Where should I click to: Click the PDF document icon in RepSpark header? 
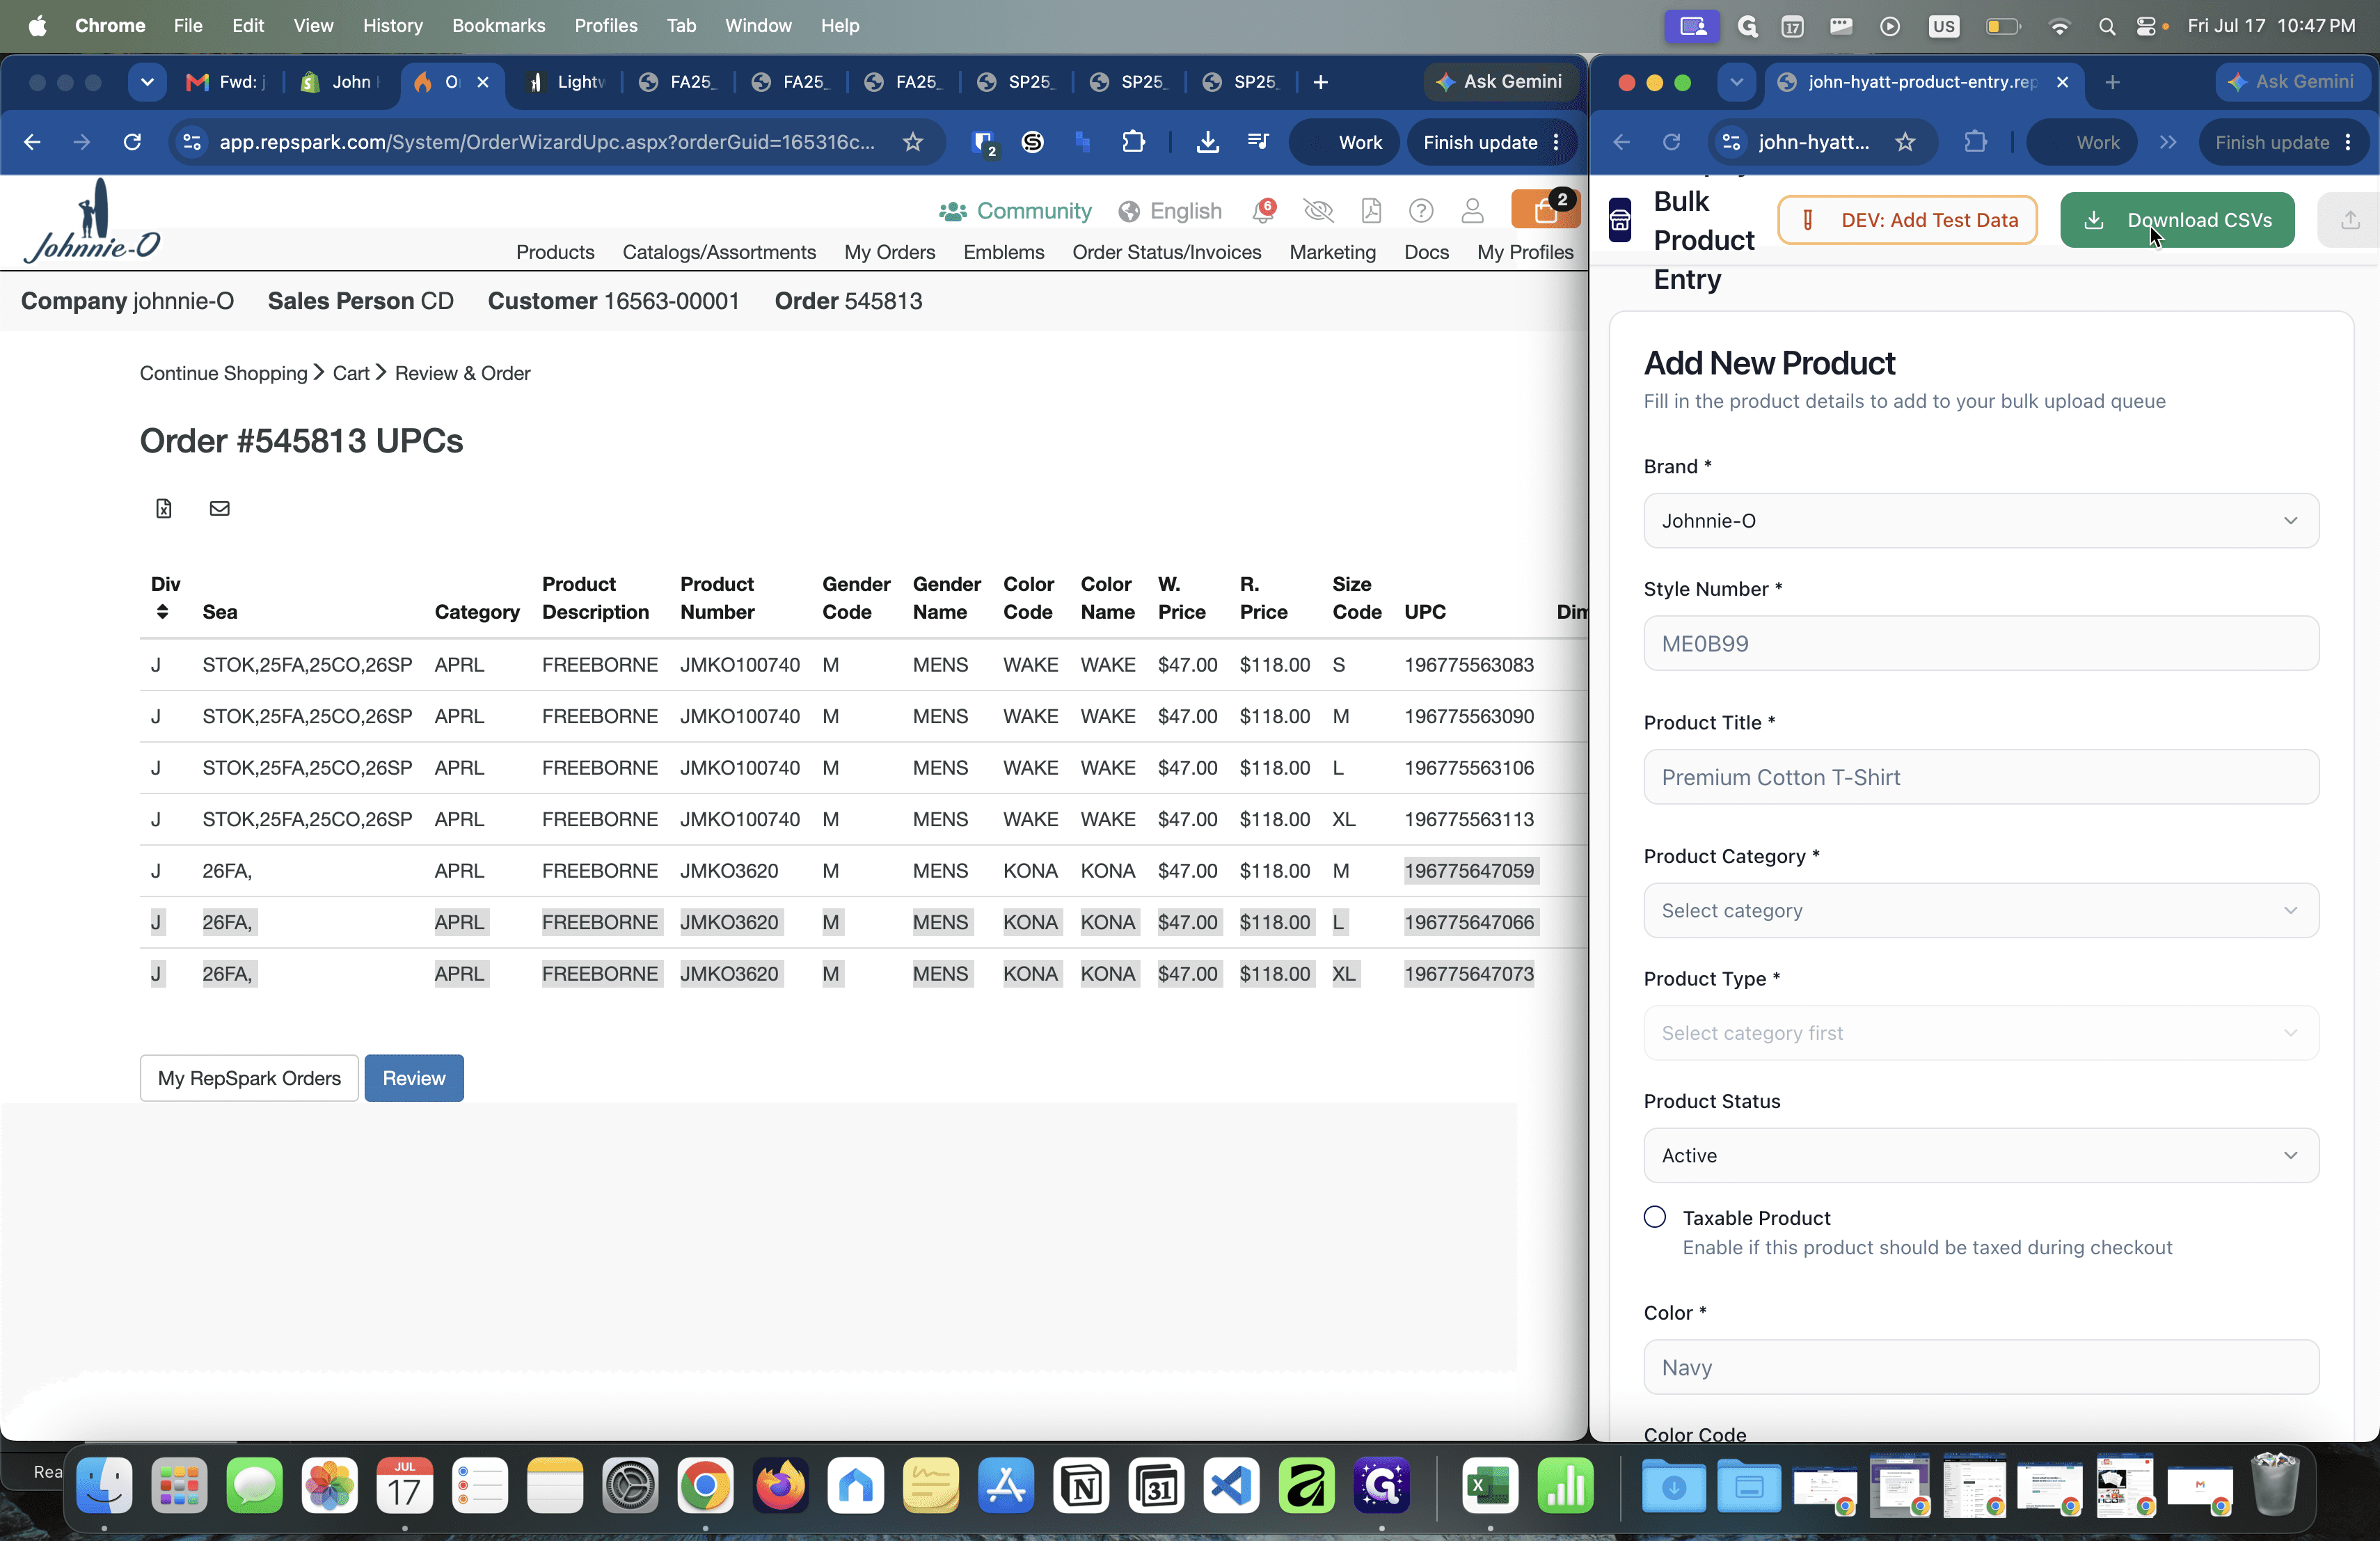coord(1371,211)
